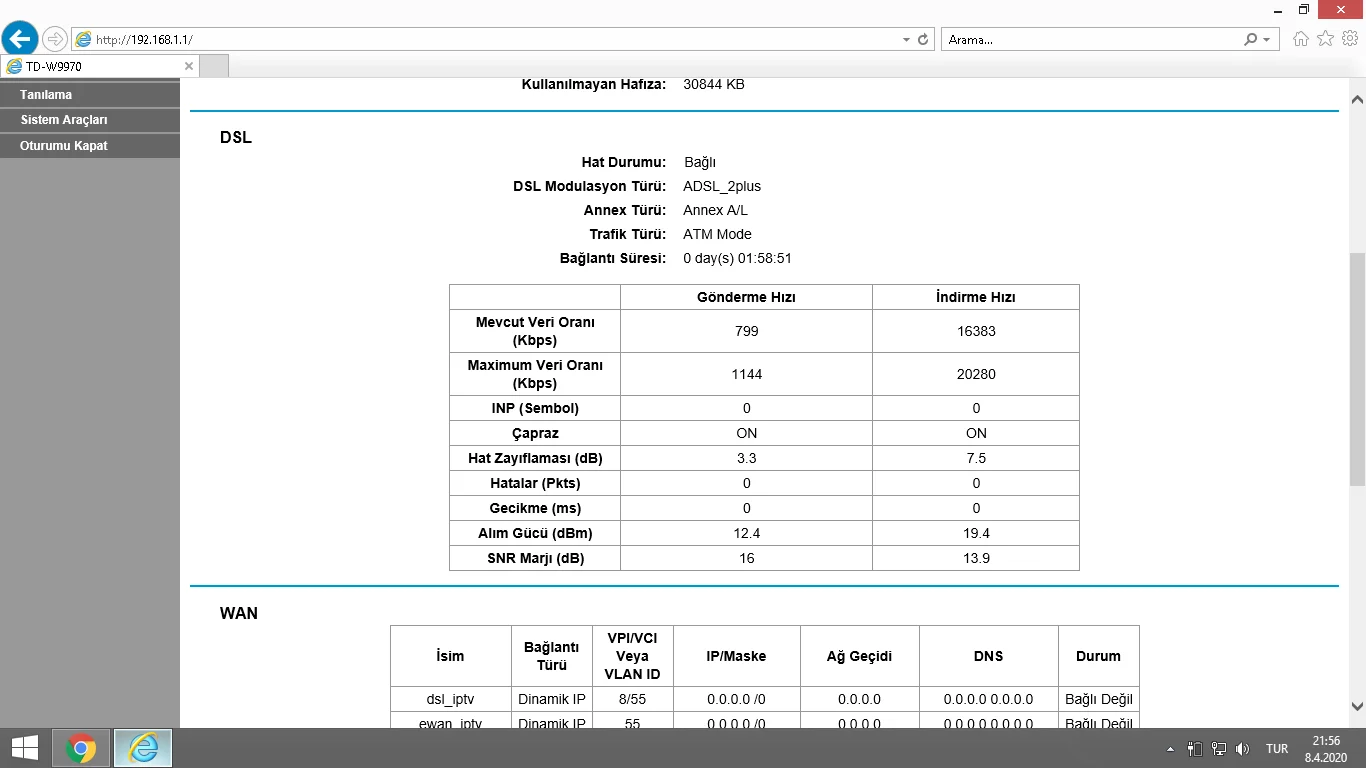1366x768 pixels.
Task: Select the connection time 0 day(s) 01:58:51
Action: [737, 258]
